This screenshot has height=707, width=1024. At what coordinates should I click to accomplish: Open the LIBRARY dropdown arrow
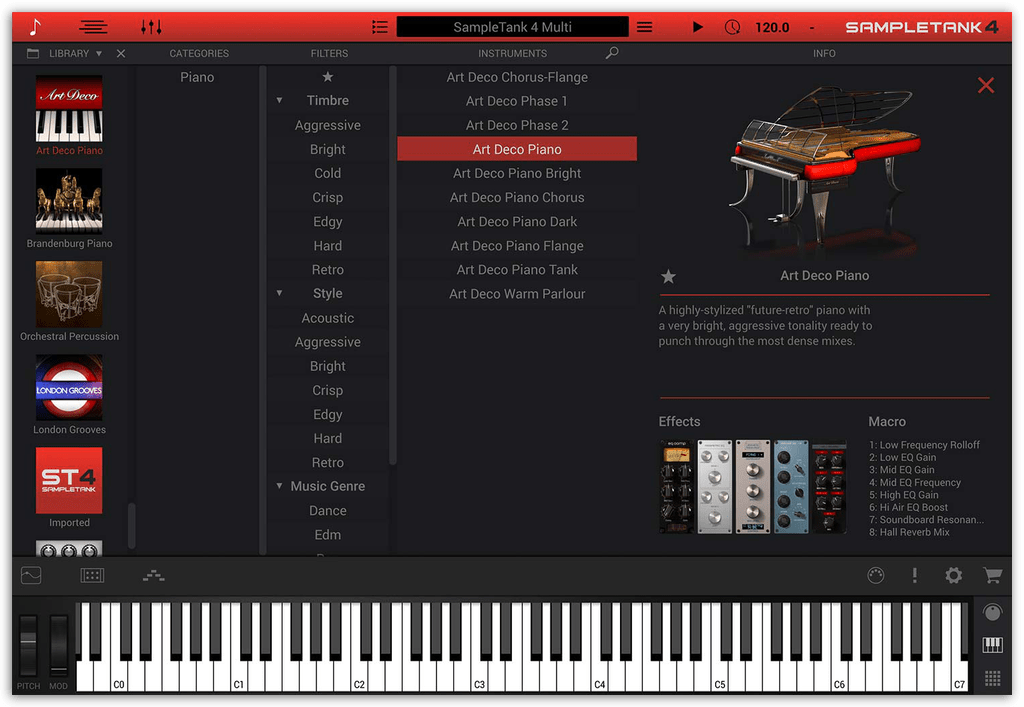pos(99,54)
